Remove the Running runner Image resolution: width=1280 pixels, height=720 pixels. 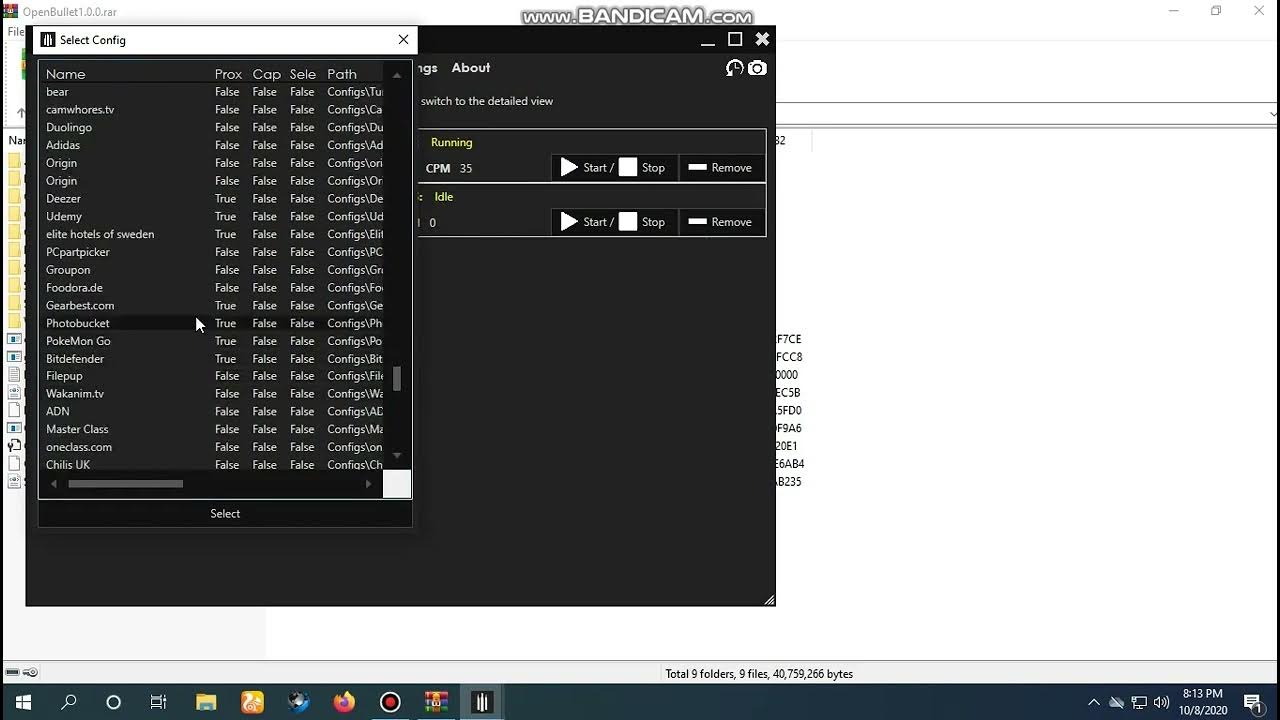click(721, 168)
